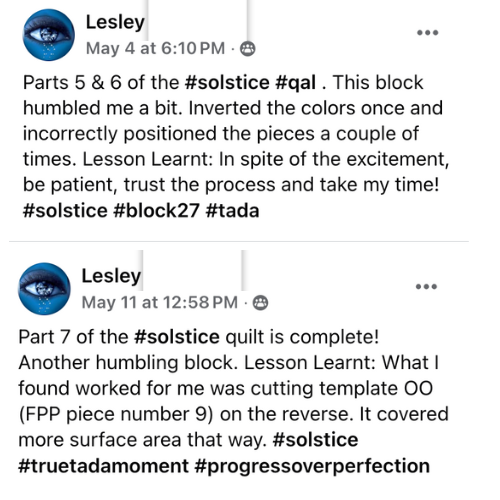Open Lesley's profile name in the May 11 post
This screenshot has width=500, height=500.
tap(111, 277)
